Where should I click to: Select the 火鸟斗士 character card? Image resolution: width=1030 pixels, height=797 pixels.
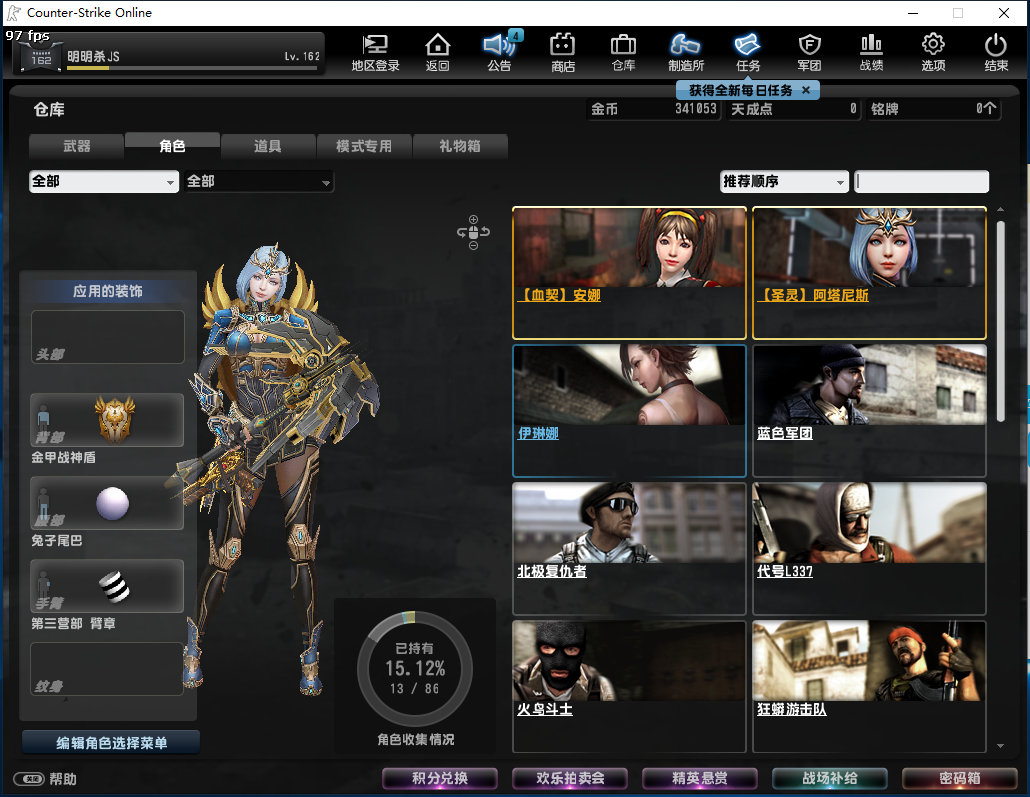pos(629,687)
